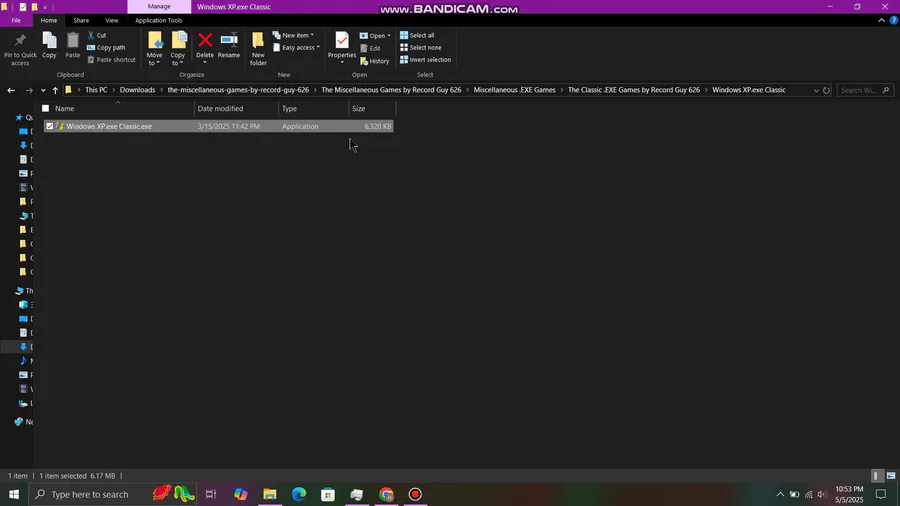Pin selected item to Quick access
The width and height of the screenshot is (900, 506).
(20, 49)
